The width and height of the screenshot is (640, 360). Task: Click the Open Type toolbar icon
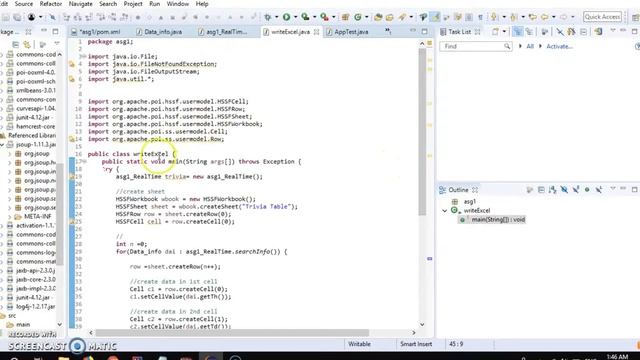(378, 17)
